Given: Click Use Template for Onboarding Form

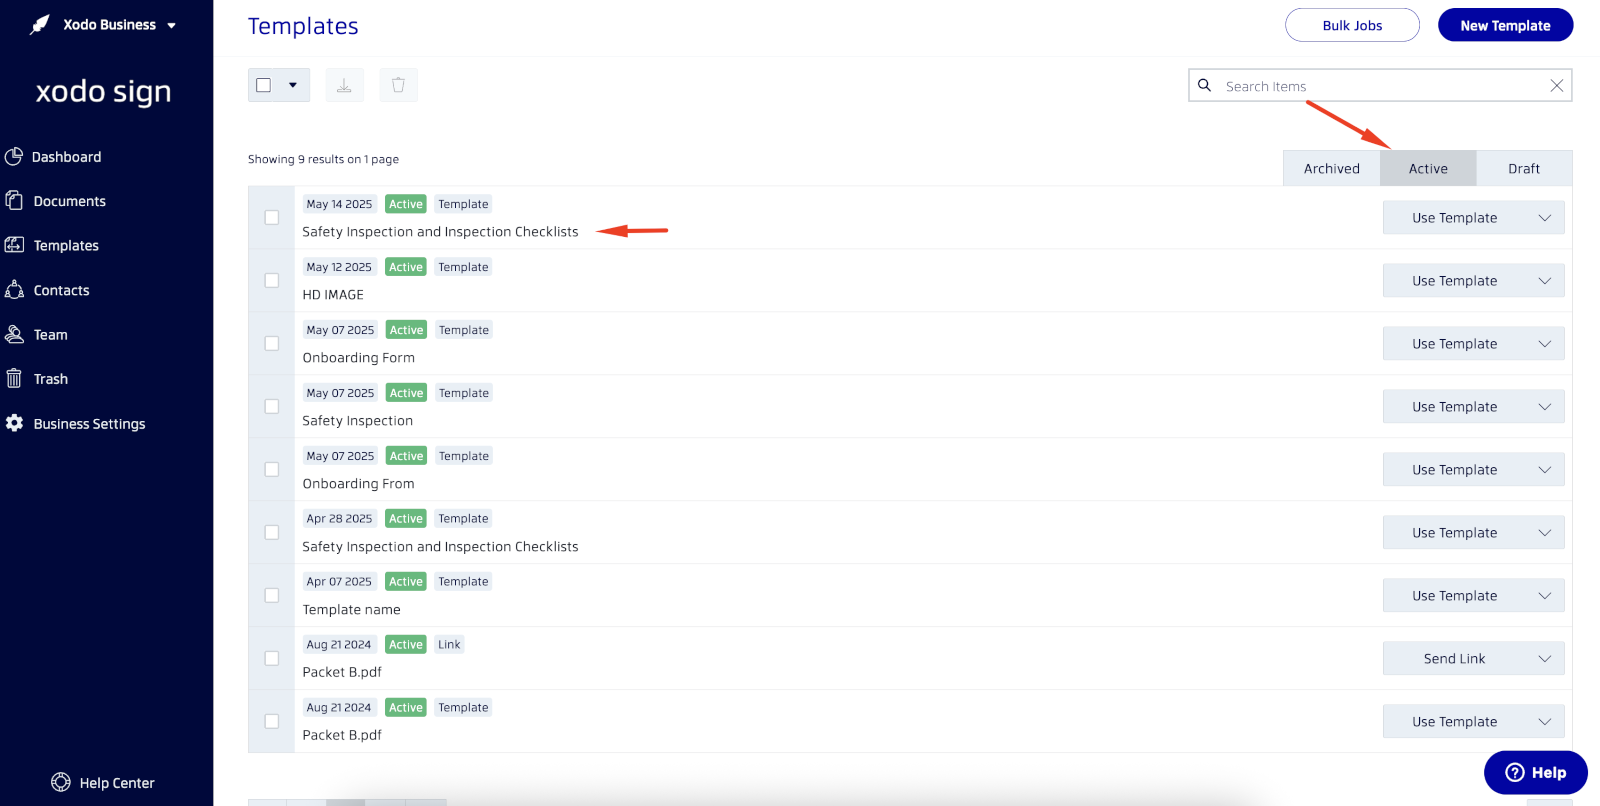Looking at the screenshot, I should click(1454, 344).
